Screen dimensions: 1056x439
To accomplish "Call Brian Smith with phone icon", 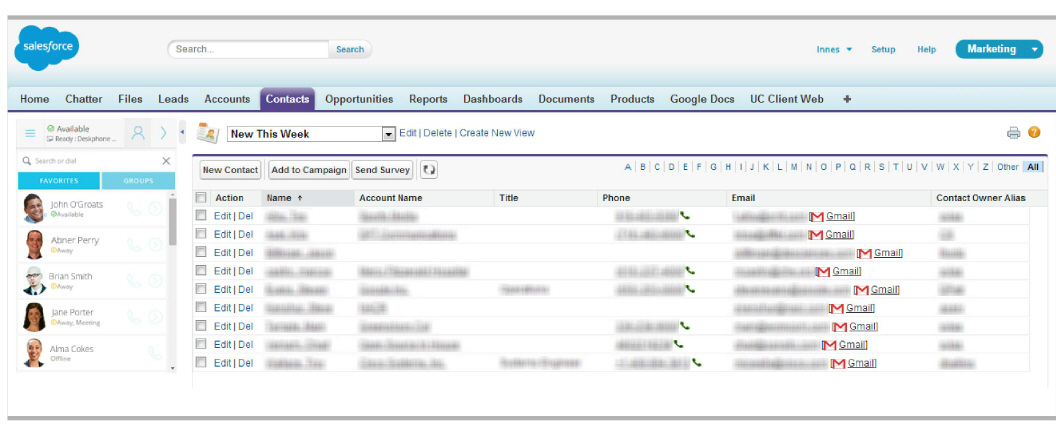I will [x=134, y=281].
